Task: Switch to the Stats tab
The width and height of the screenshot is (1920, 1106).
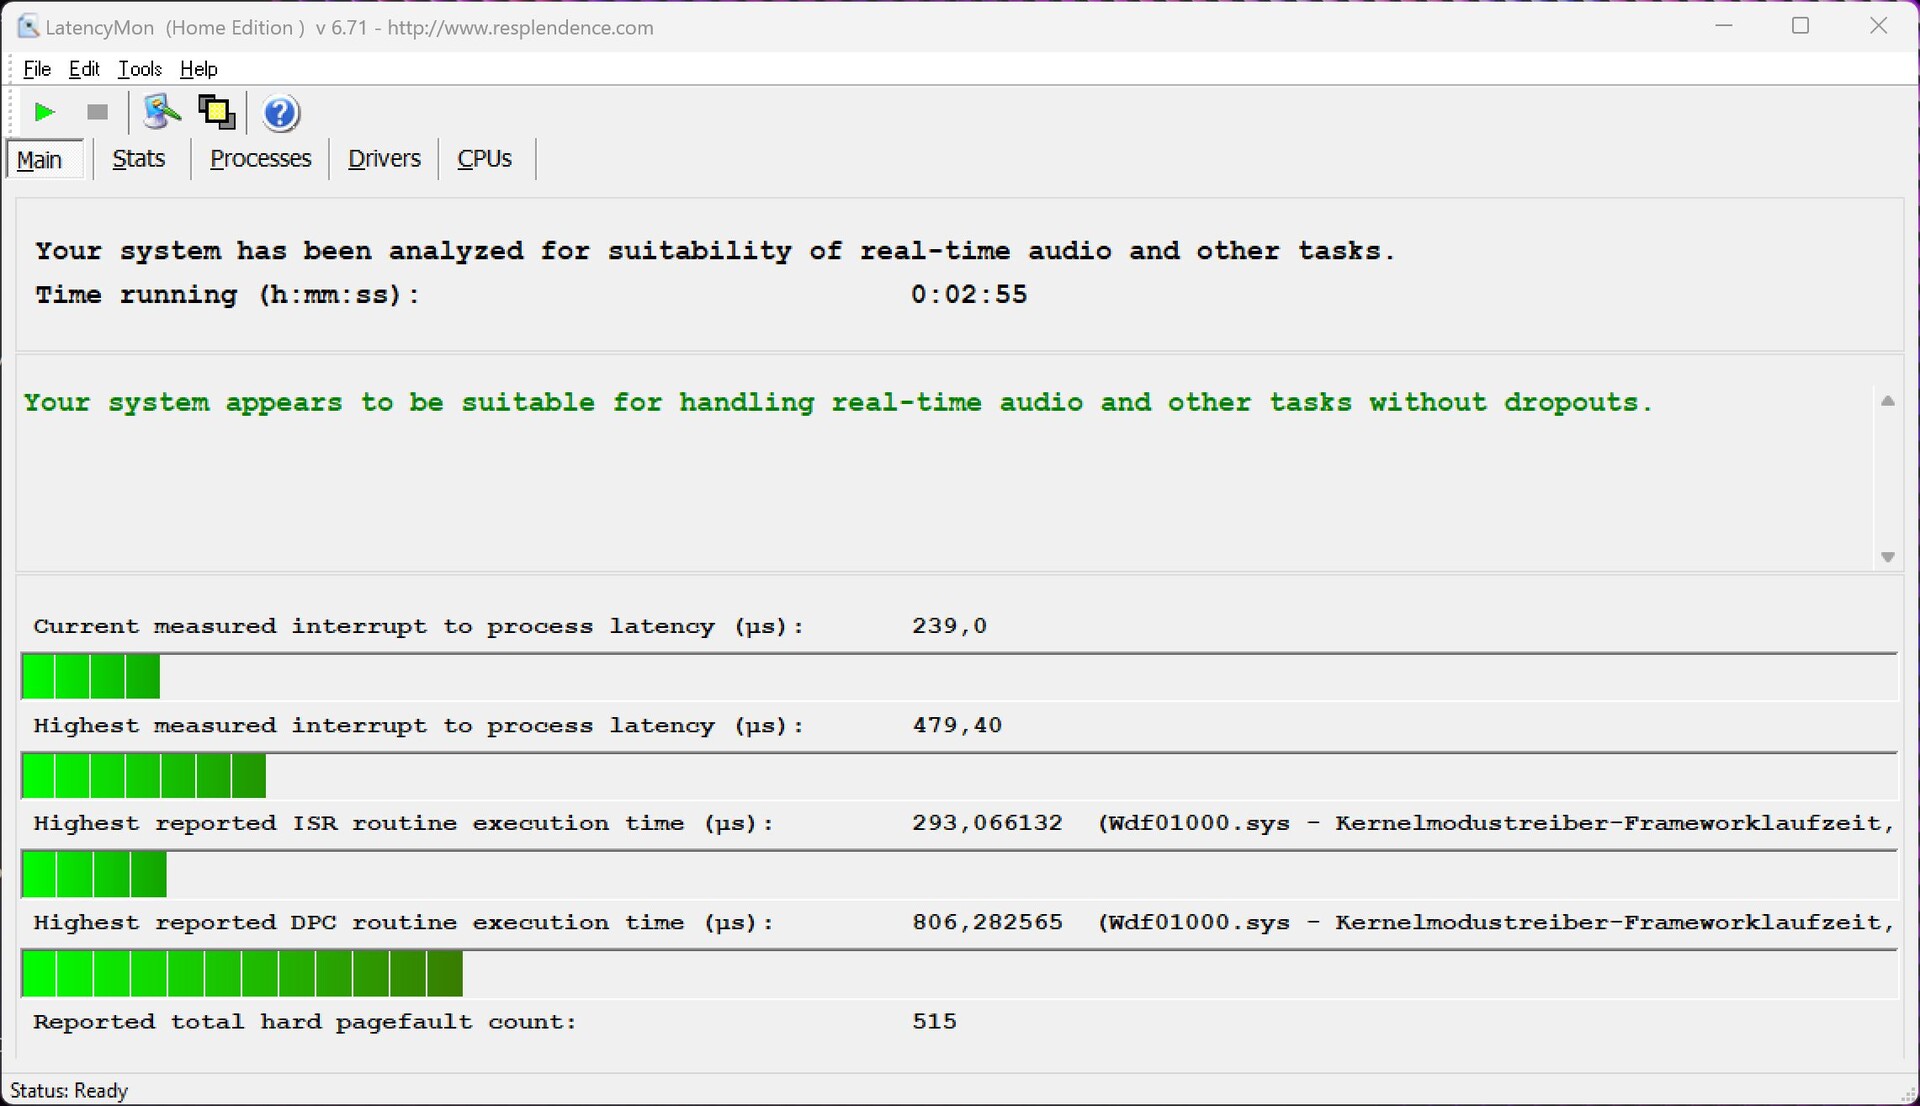Action: [139, 159]
